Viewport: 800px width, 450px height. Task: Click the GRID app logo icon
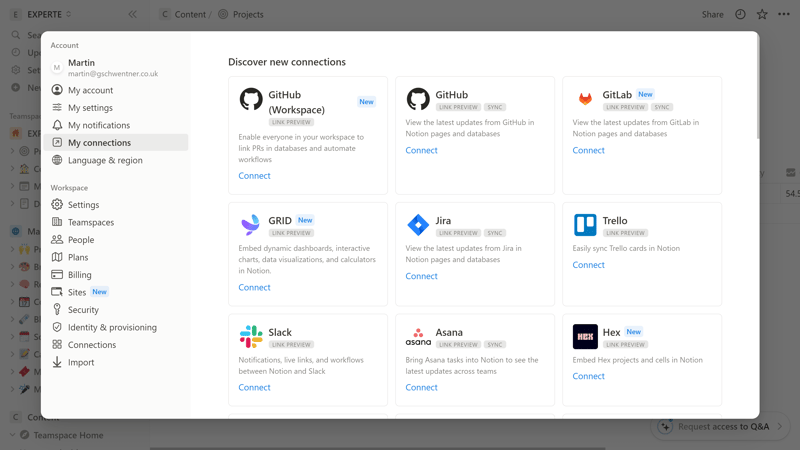click(x=251, y=225)
